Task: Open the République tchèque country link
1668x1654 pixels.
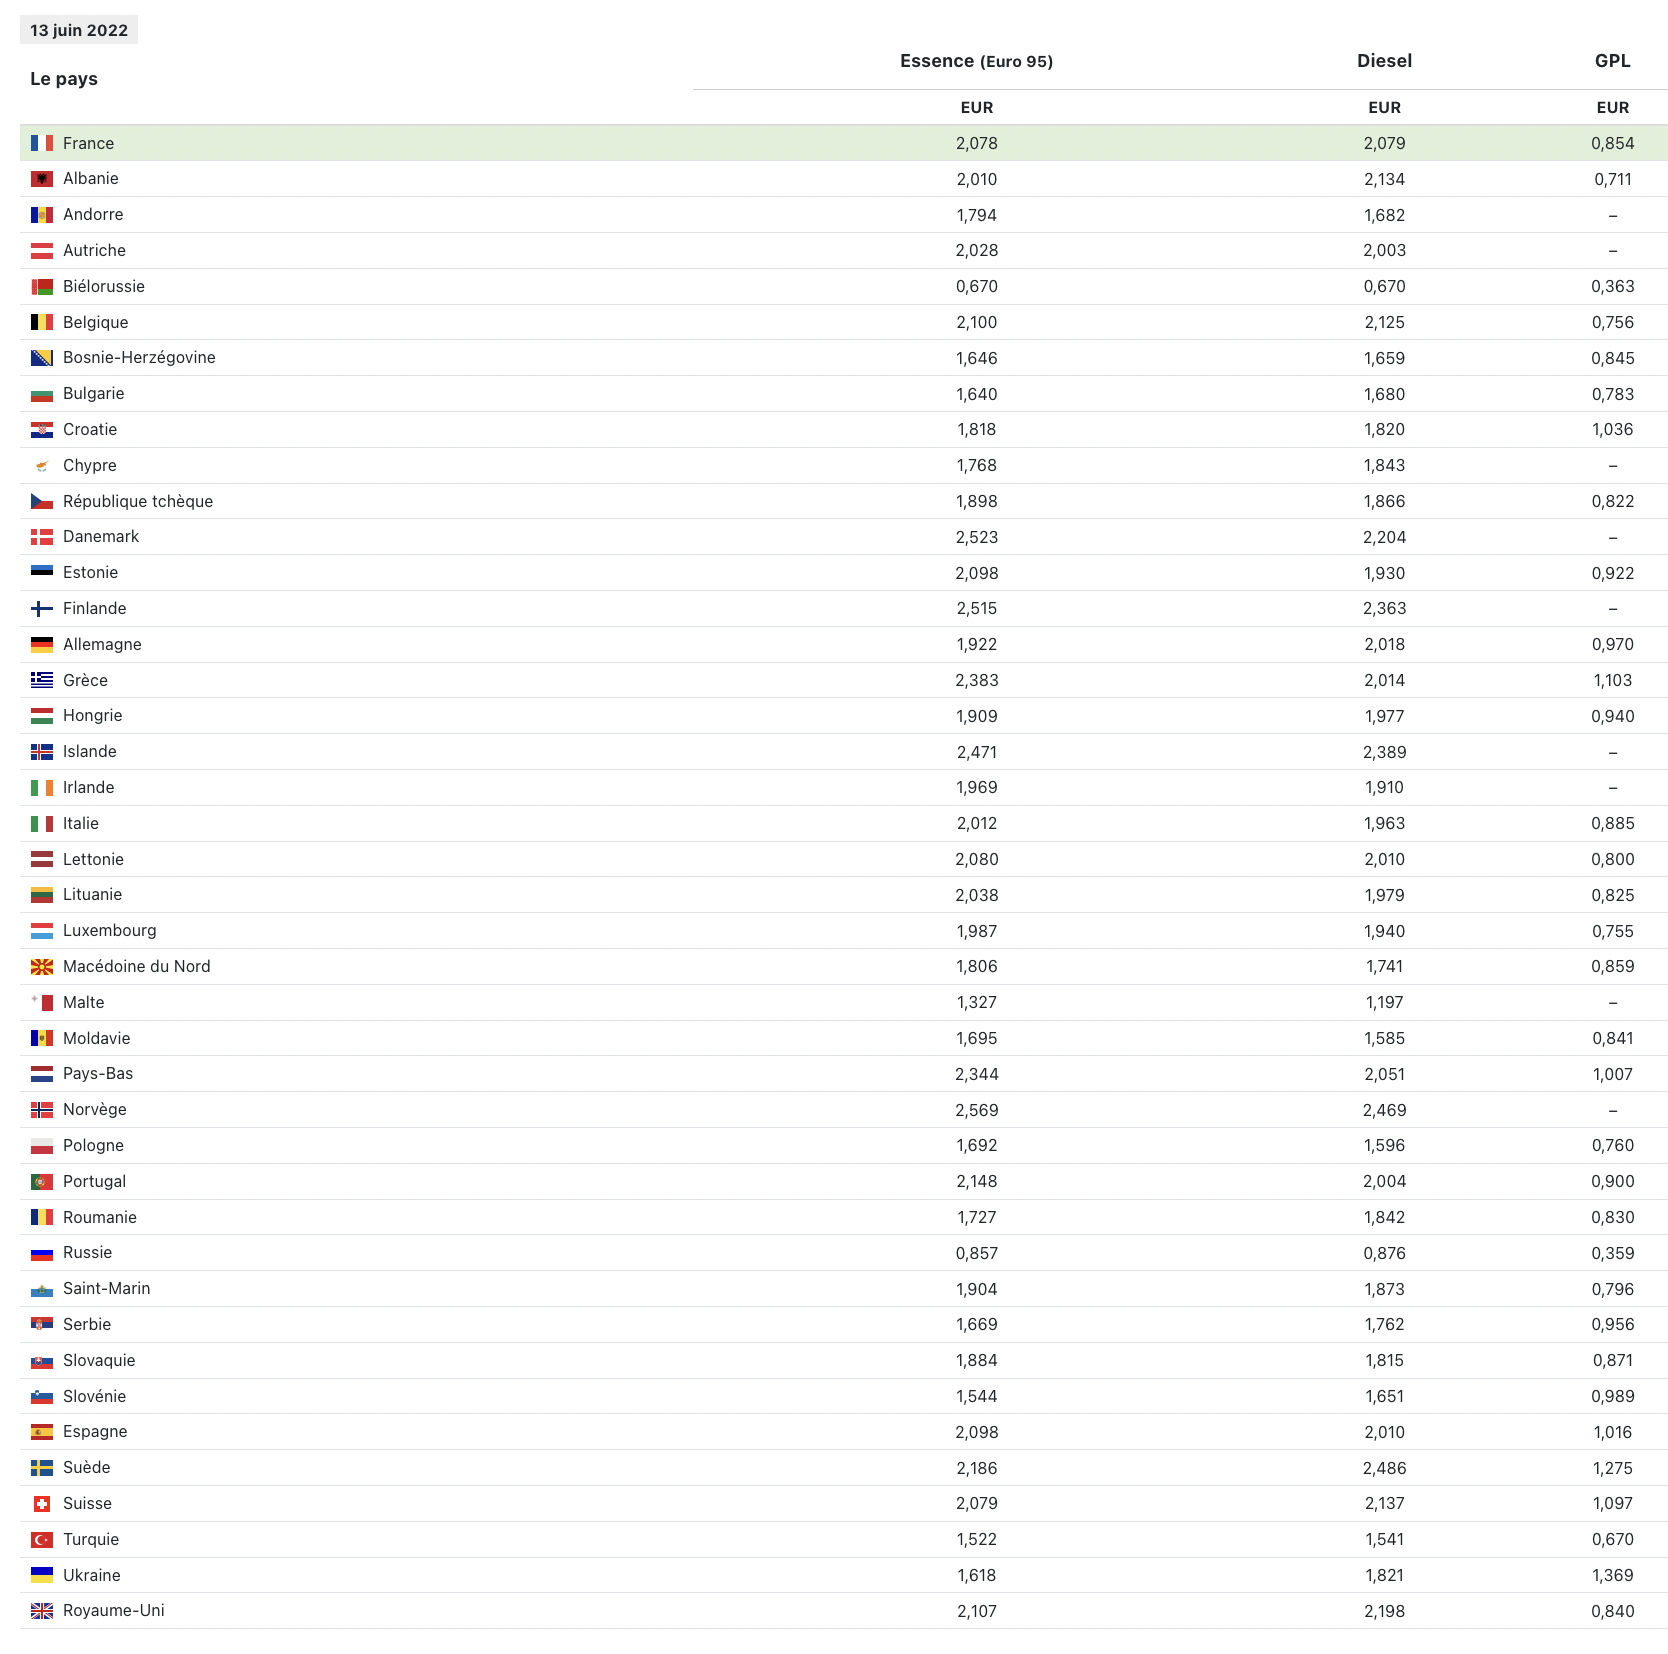Action: pos(138,502)
